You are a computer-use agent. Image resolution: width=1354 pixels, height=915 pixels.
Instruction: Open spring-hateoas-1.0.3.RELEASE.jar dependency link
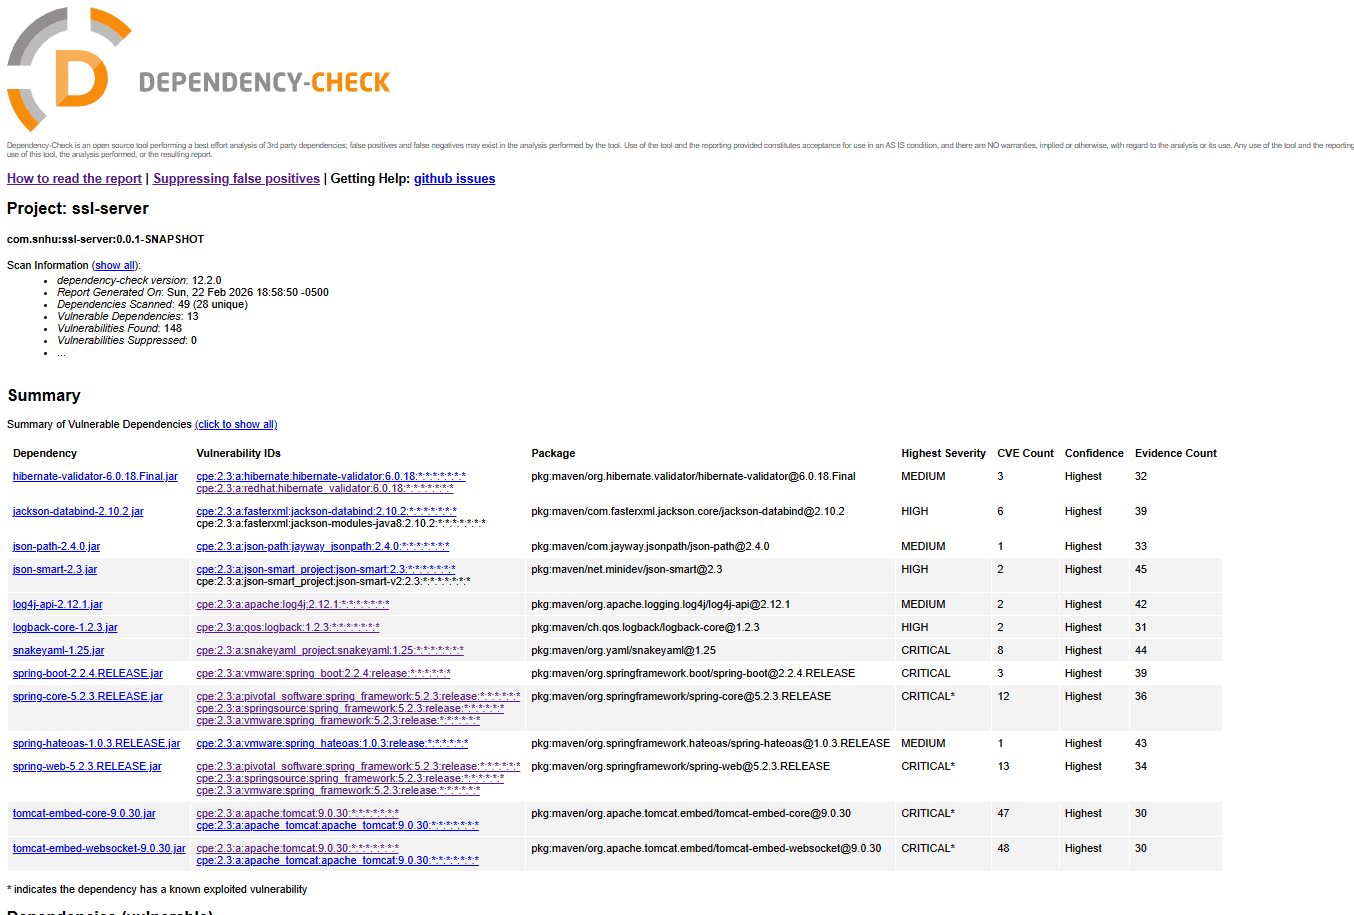pyautogui.click(x=97, y=744)
